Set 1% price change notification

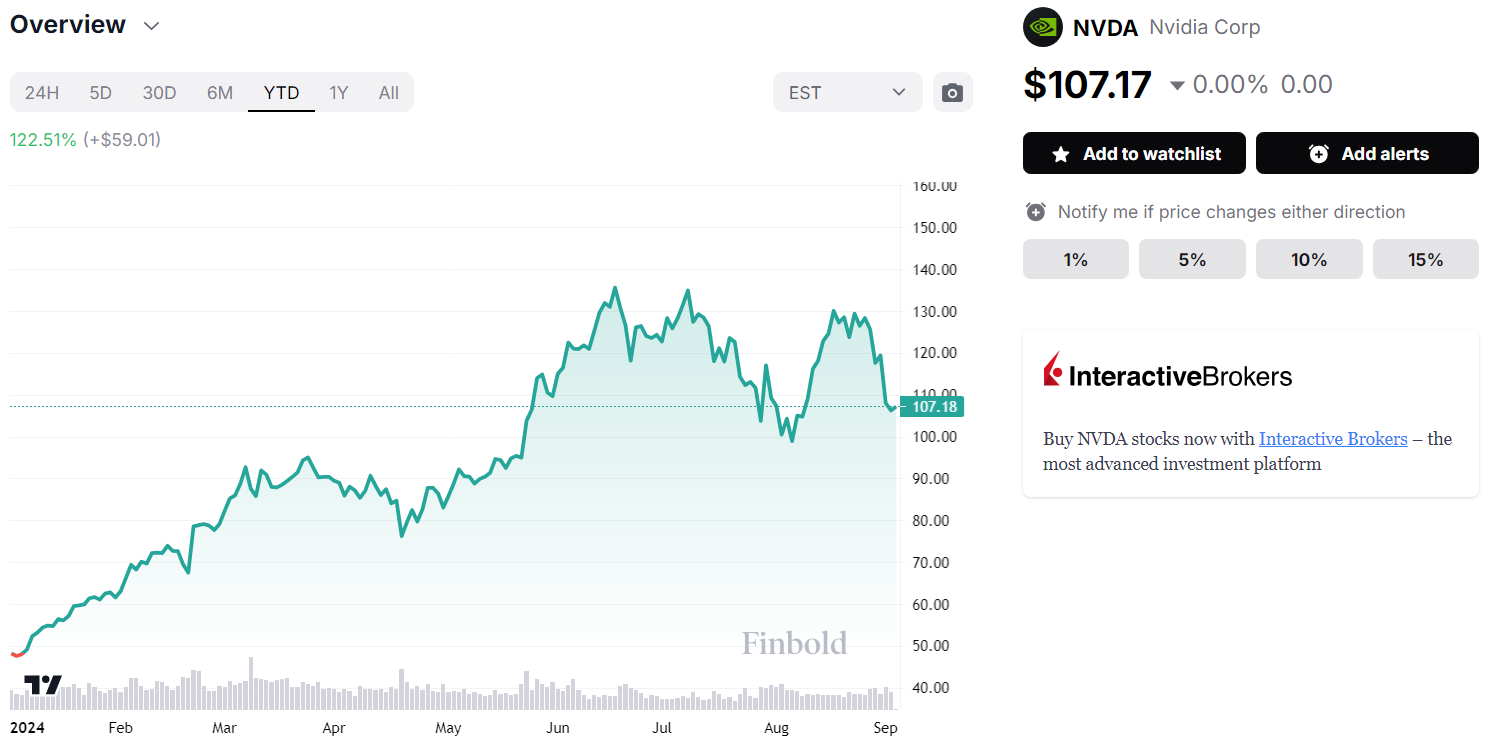click(1076, 259)
